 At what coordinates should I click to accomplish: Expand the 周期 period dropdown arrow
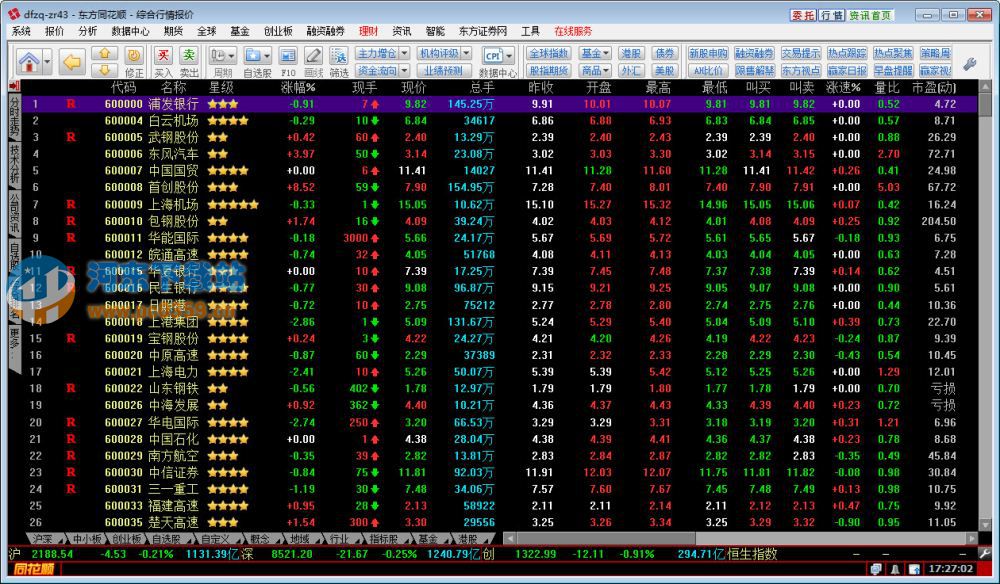pyautogui.click(x=231, y=56)
